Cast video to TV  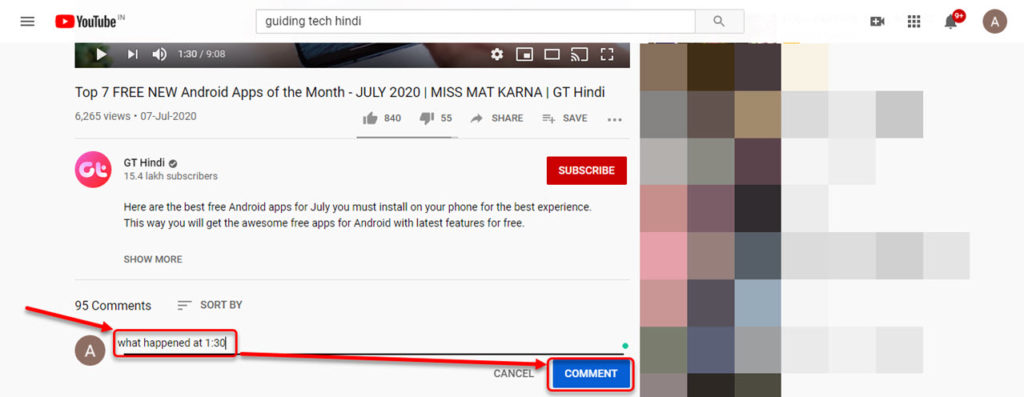click(579, 54)
